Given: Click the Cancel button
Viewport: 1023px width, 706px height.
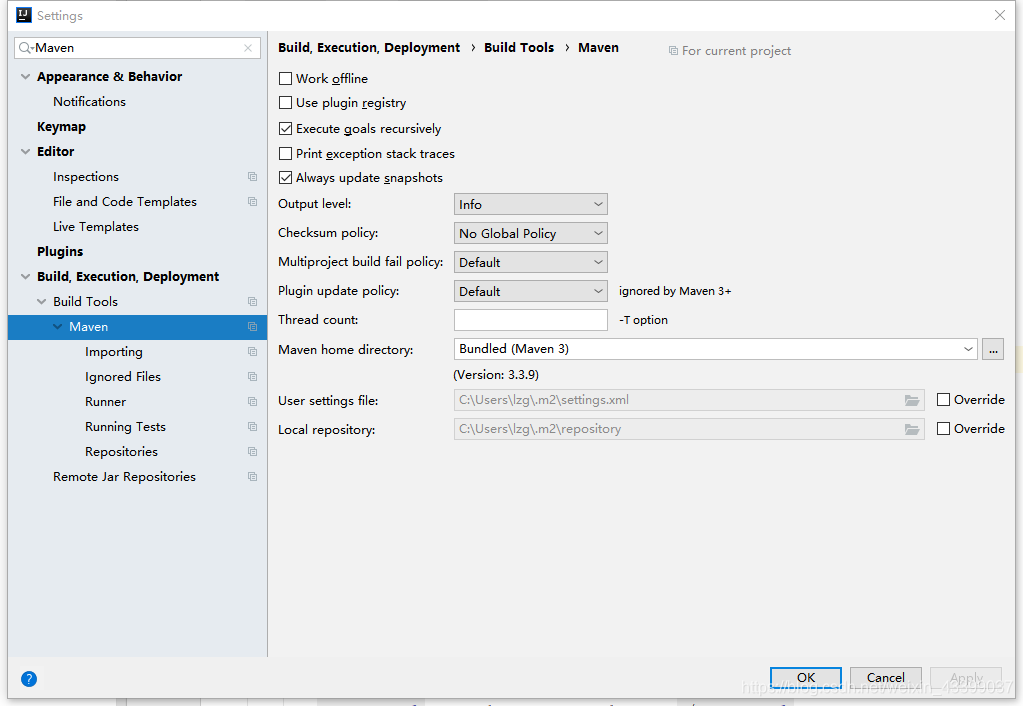Looking at the screenshot, I should [x=885, y=677].
